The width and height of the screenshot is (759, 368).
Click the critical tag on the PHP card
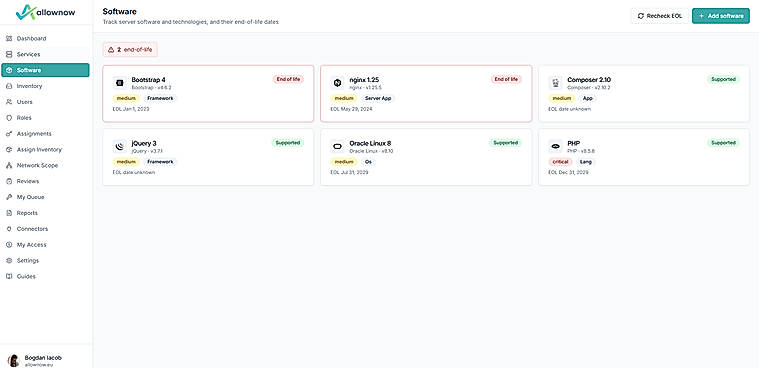pos(562,162)
